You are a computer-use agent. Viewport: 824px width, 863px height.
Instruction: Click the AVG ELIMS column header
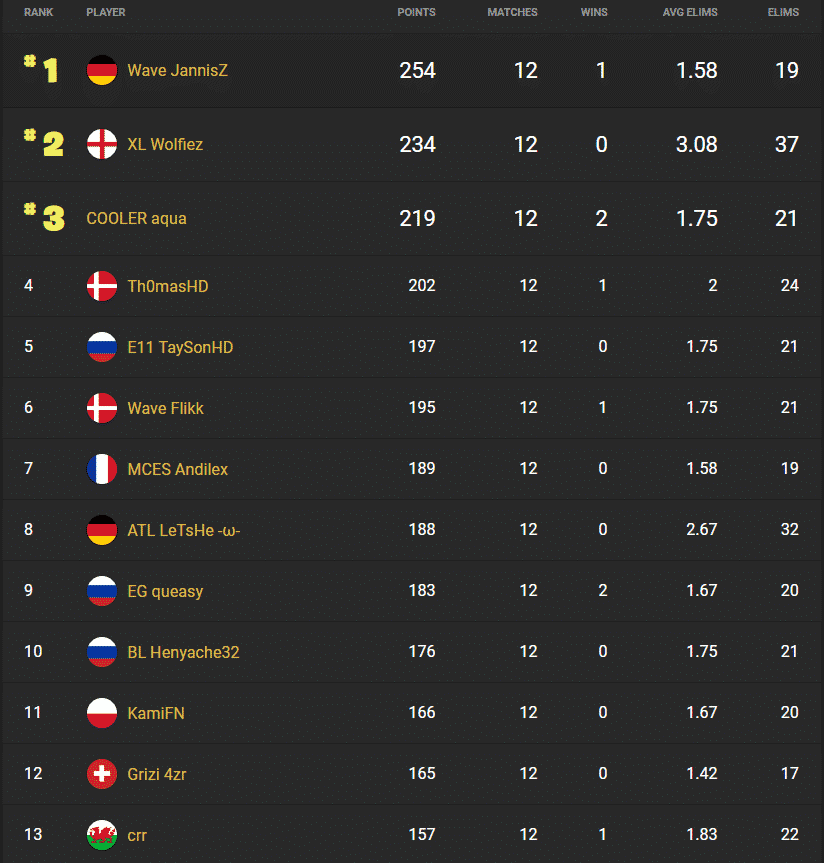pos(690,12)
